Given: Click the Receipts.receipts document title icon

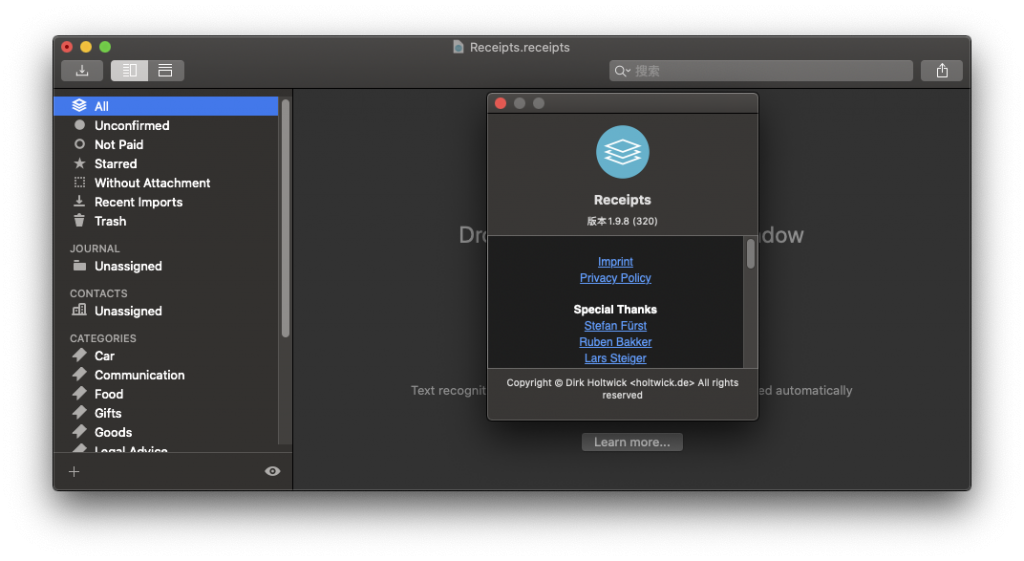Looking at the screenshot, I should click(458, 47).
